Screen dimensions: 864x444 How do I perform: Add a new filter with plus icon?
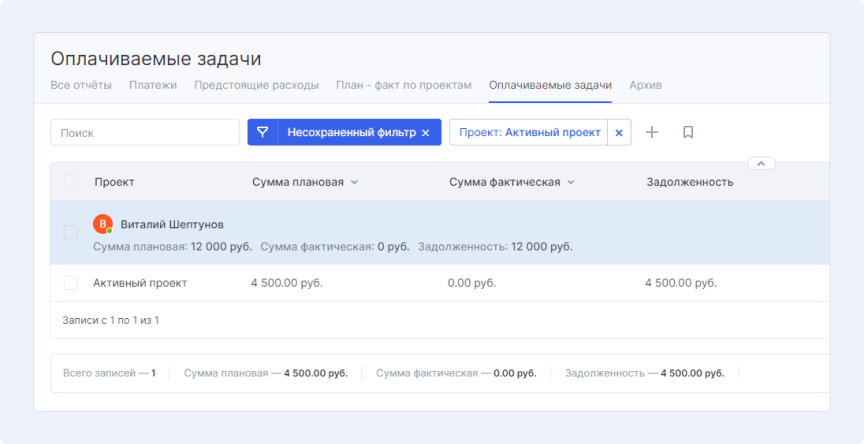(x=652, y=132)
